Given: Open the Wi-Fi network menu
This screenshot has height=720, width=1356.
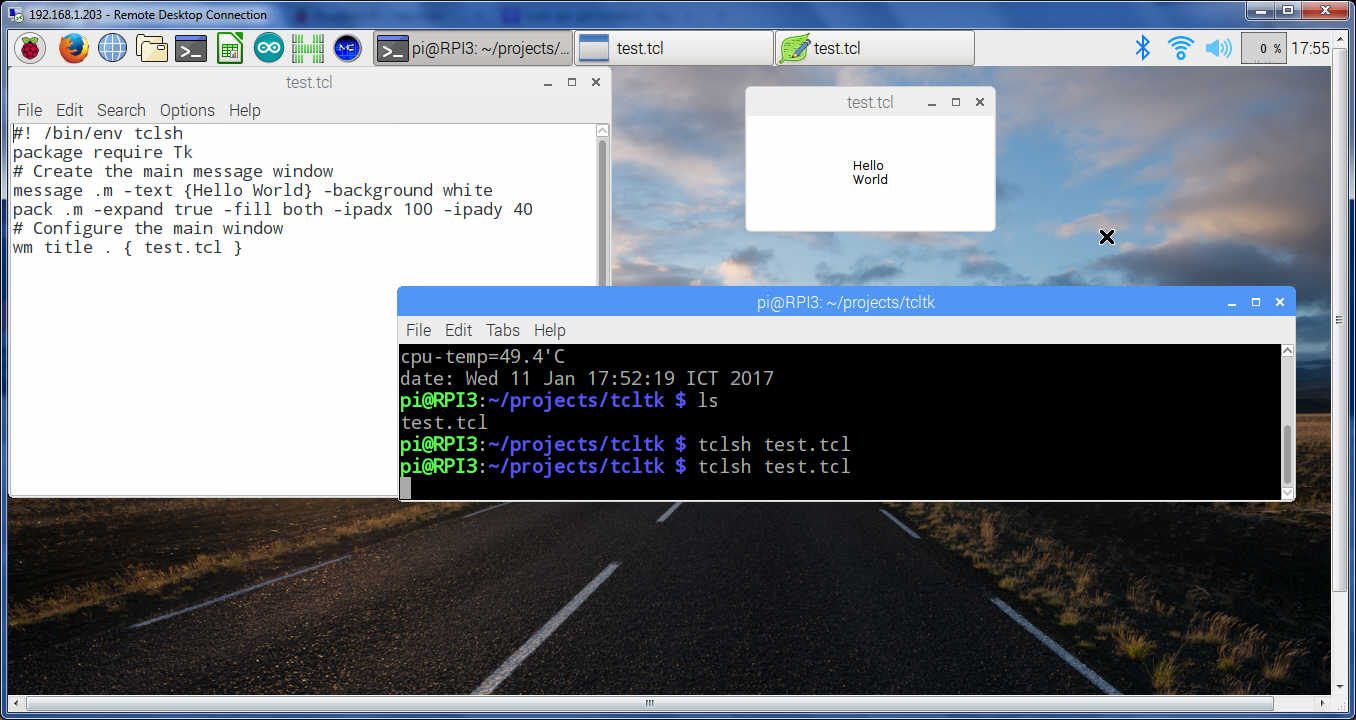Looking at the screenshot, I should click(x=1180, y=48).
